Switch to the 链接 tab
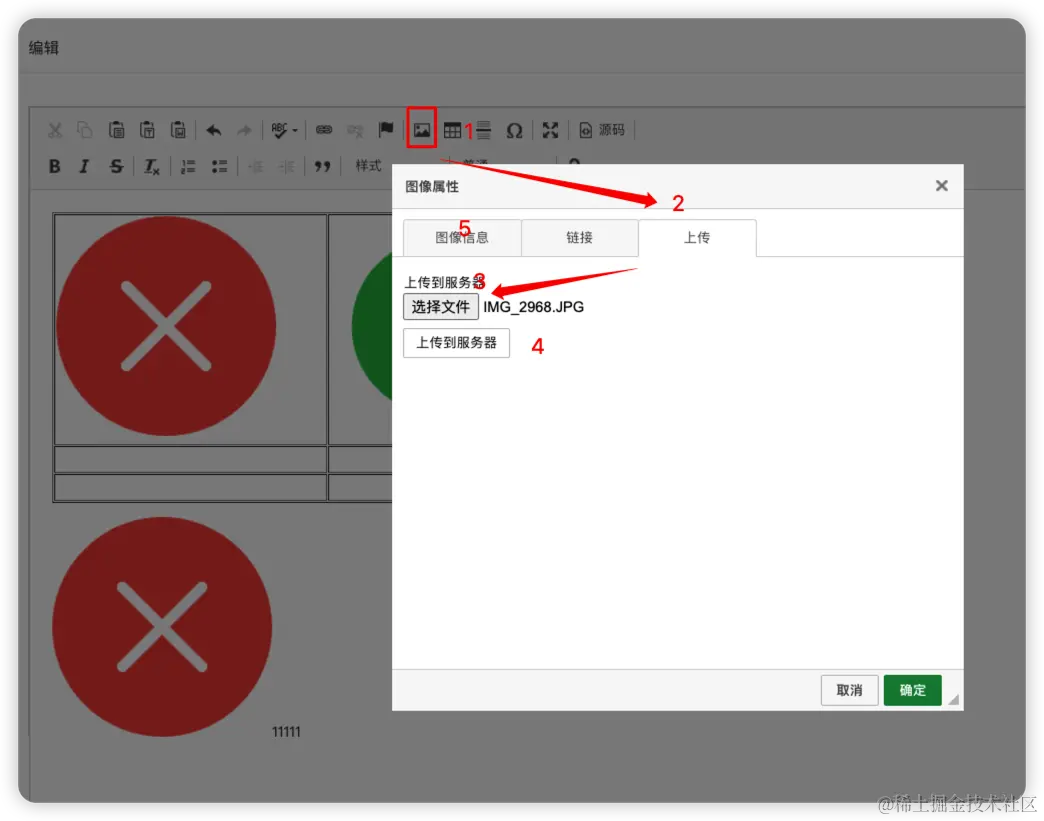The height and width of the screenshot is (821, 1044). click(x=579, y=238)
